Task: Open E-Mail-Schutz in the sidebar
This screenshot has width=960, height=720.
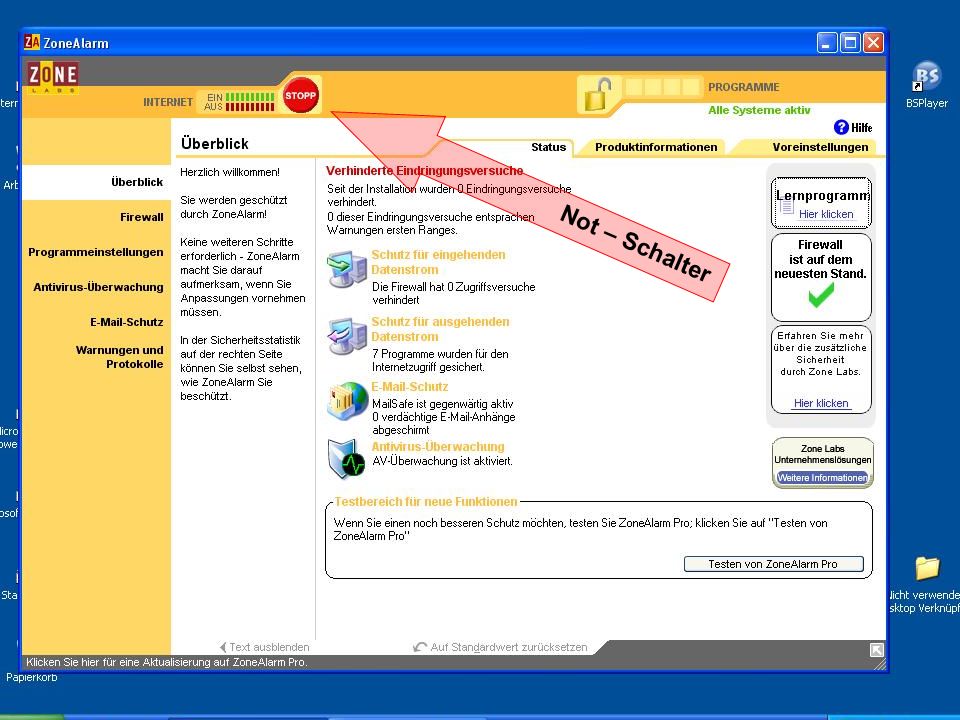Action: coord(126,321)
